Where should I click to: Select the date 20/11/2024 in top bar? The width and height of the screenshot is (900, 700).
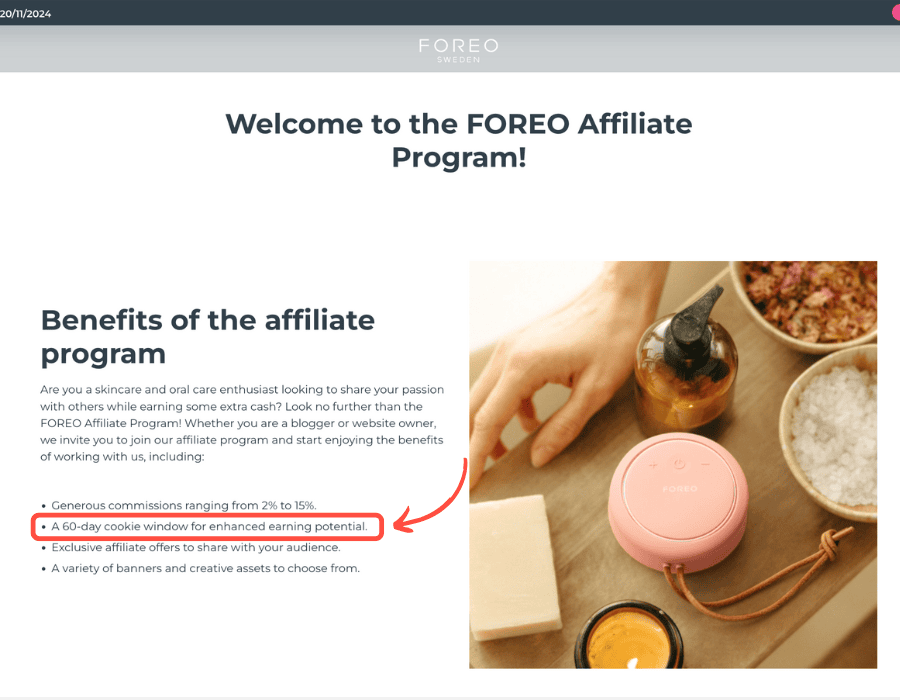[25, 14]
